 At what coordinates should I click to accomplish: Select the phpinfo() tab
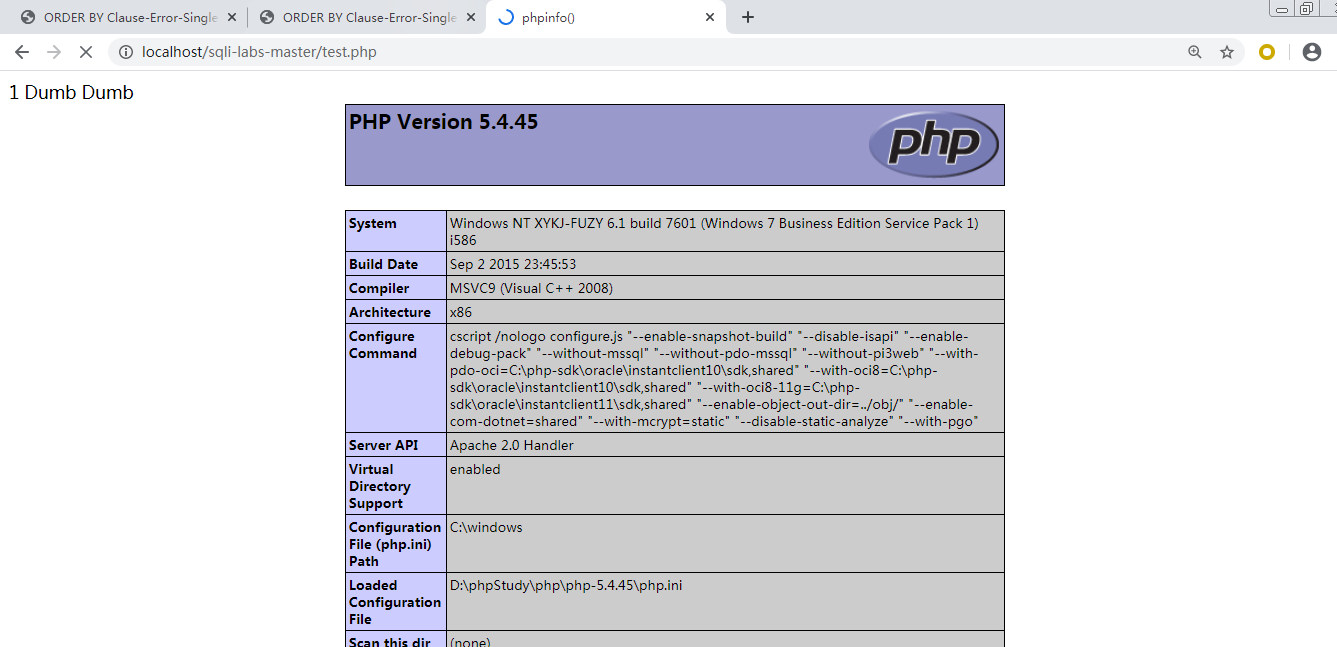(x=606, y=17)
